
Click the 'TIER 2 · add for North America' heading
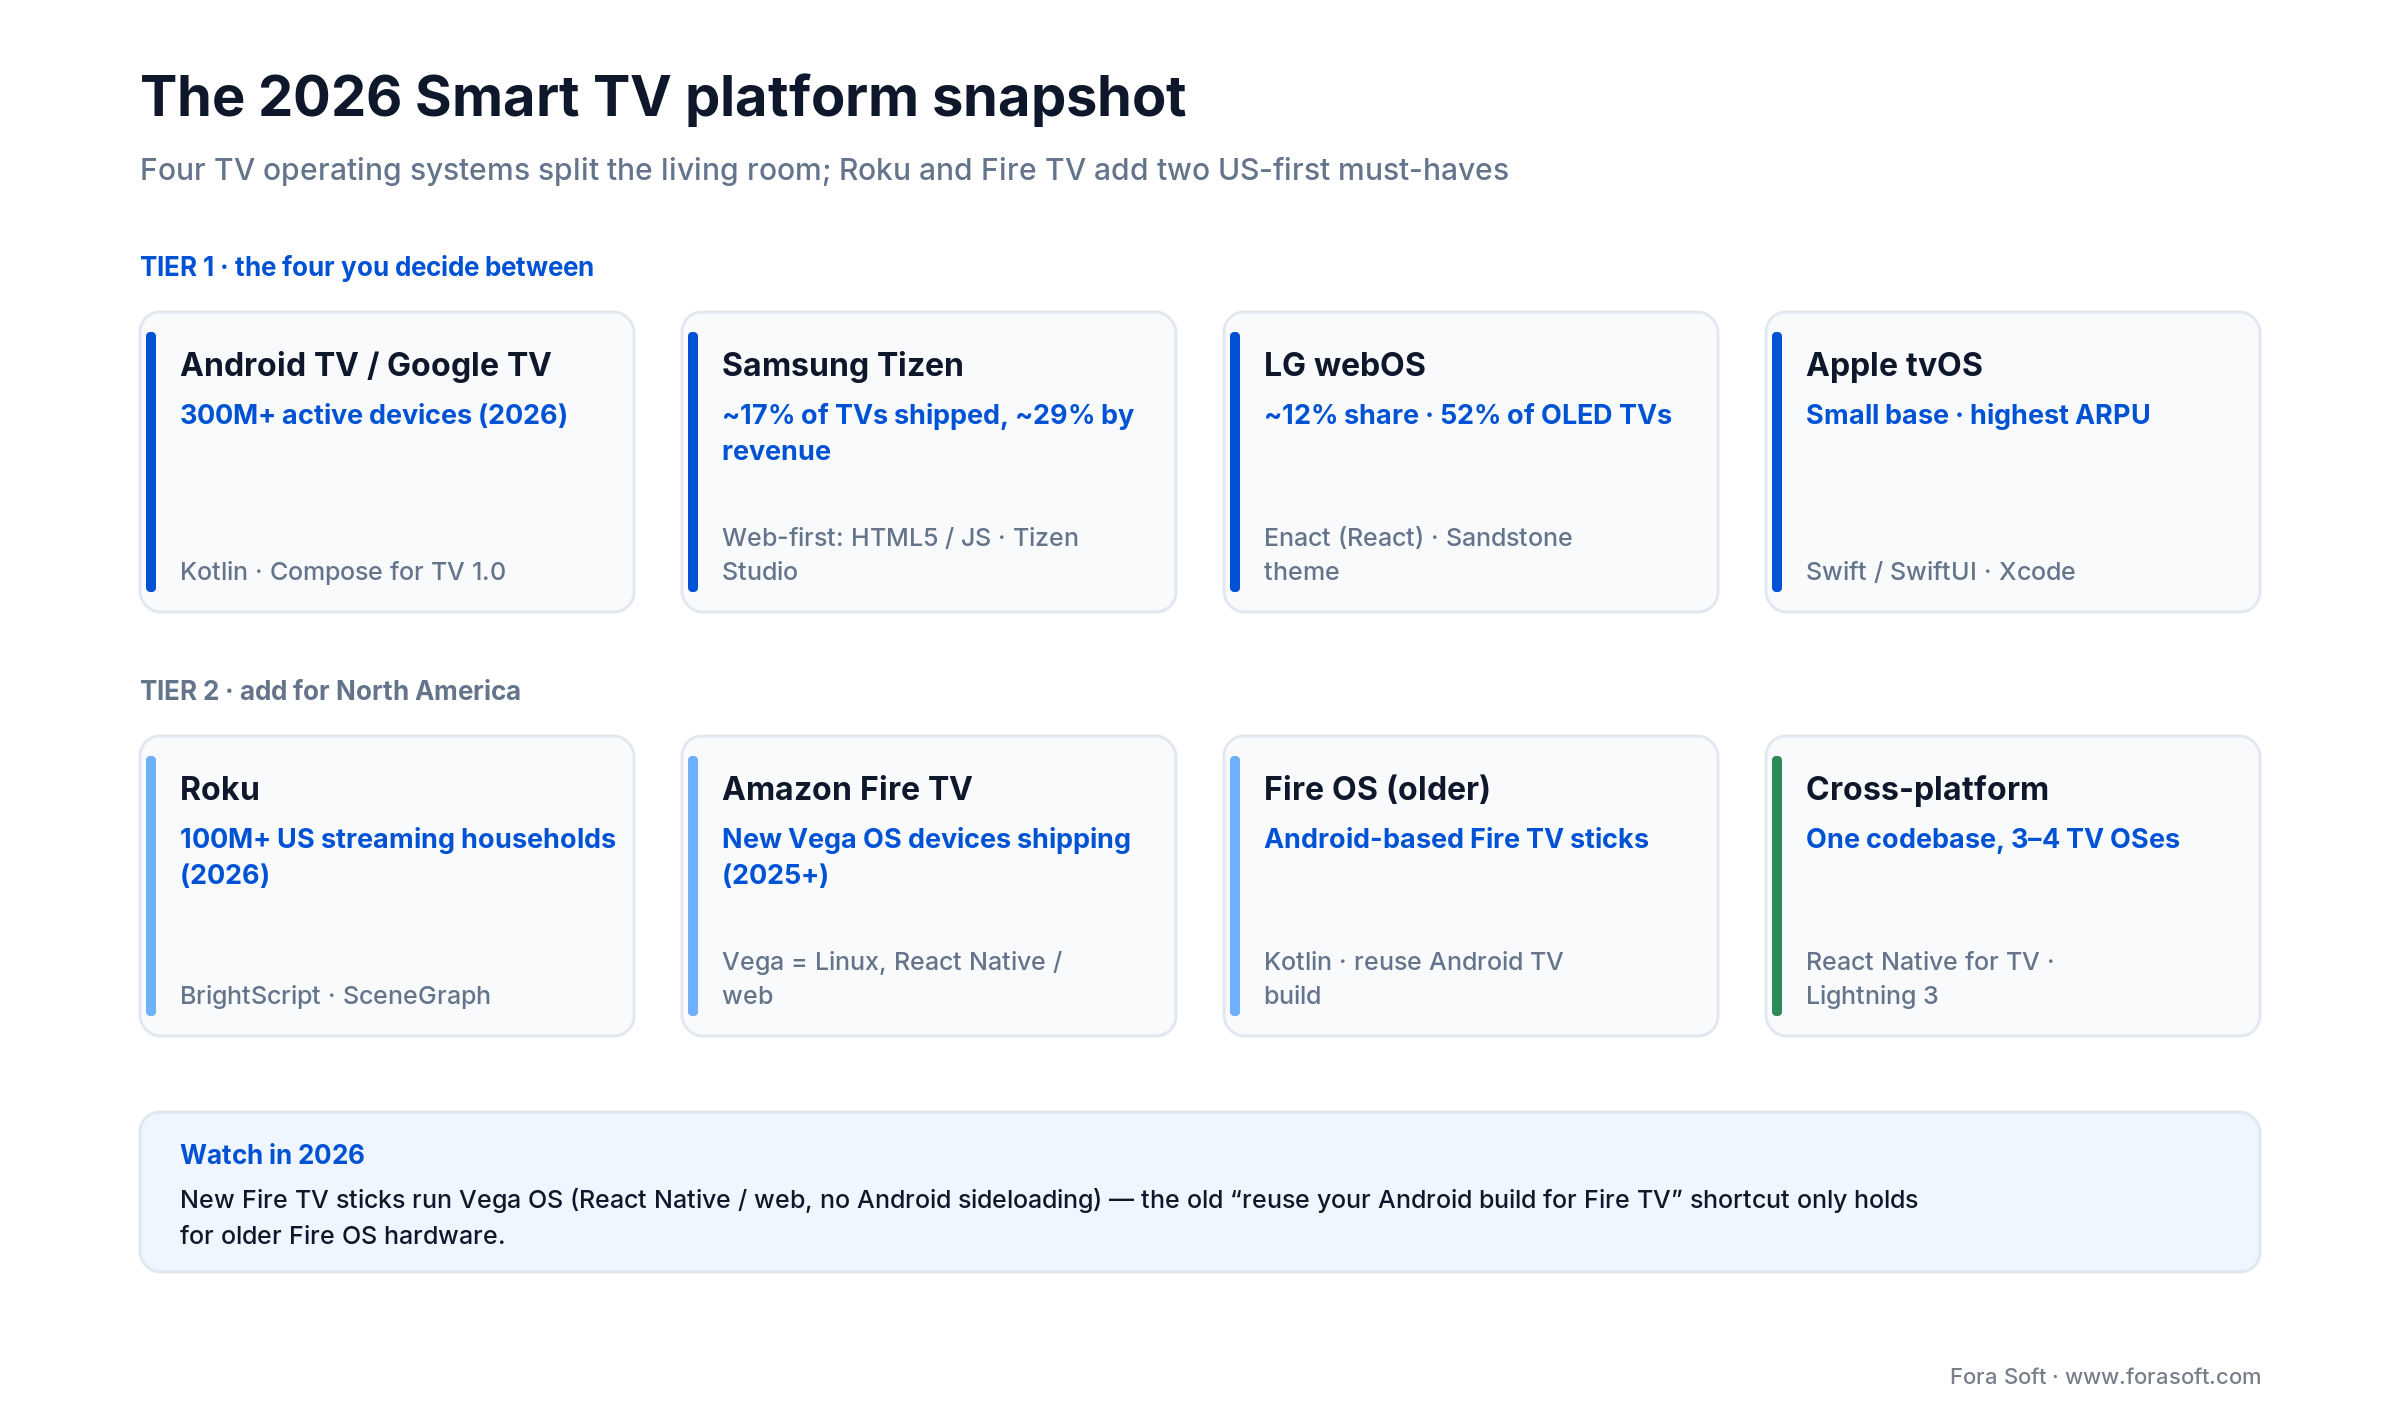330,691
